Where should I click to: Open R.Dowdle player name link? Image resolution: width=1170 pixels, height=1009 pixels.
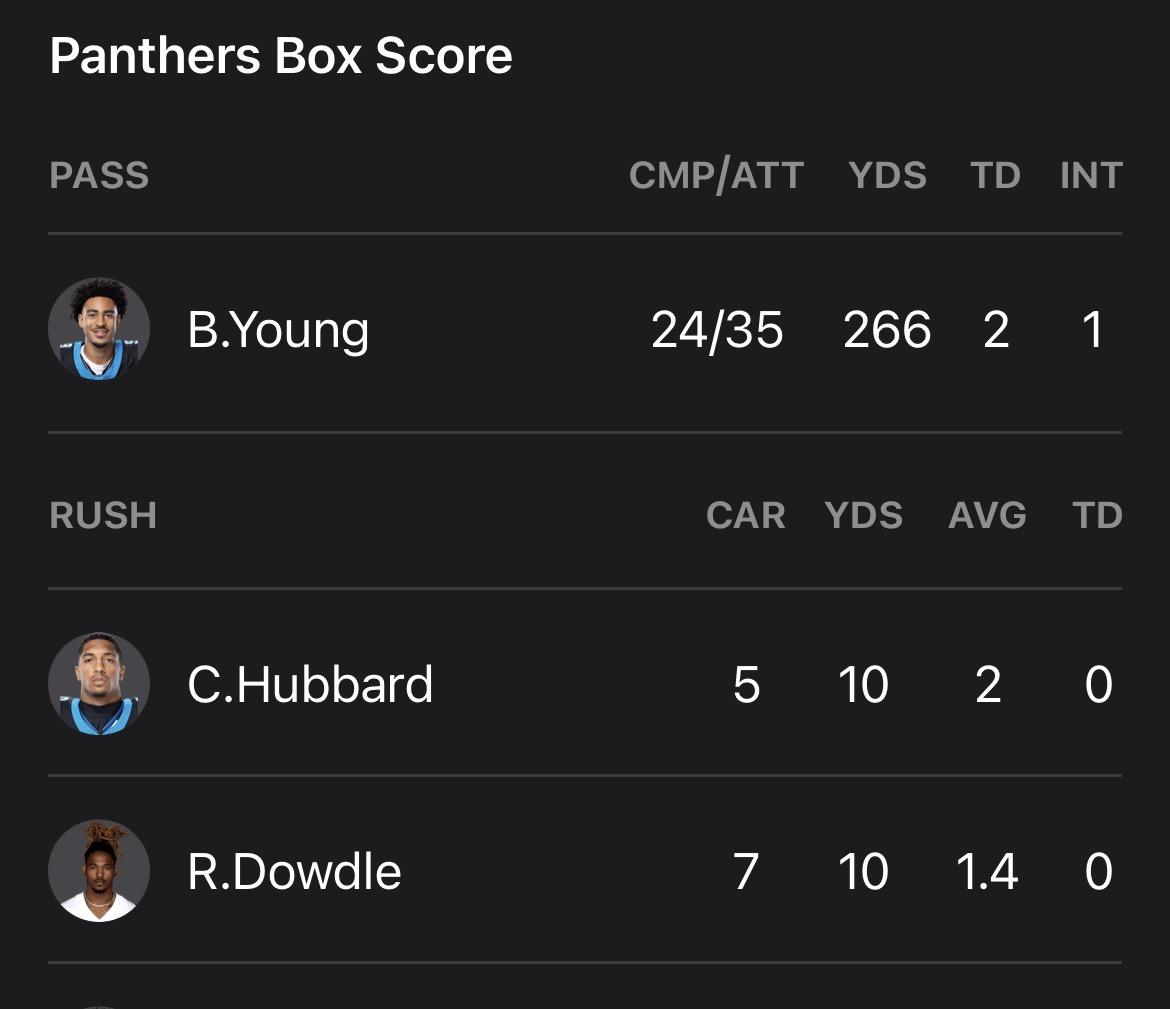coord(294,871)
